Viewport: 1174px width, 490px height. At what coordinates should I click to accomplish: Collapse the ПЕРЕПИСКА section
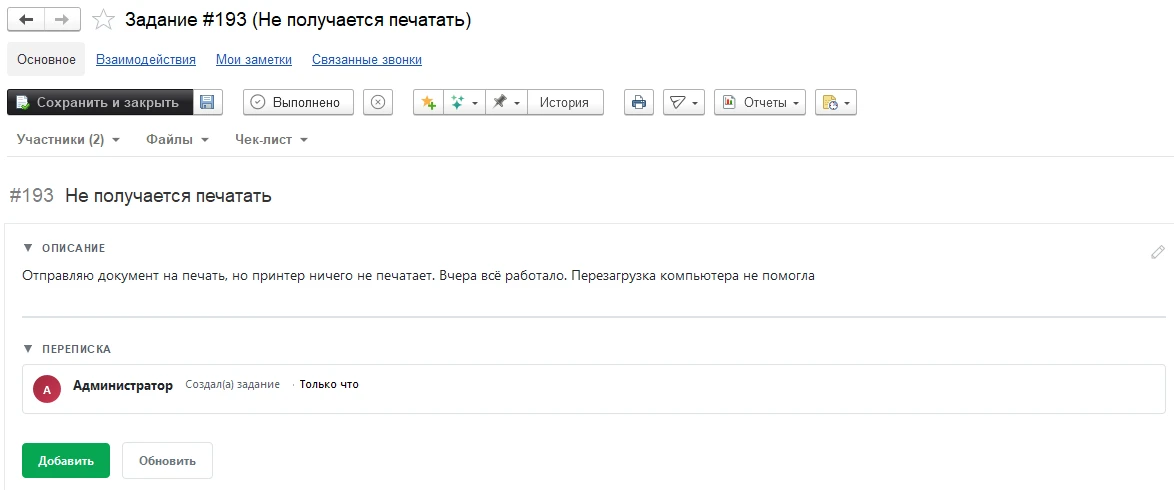(x=67, y=349)
